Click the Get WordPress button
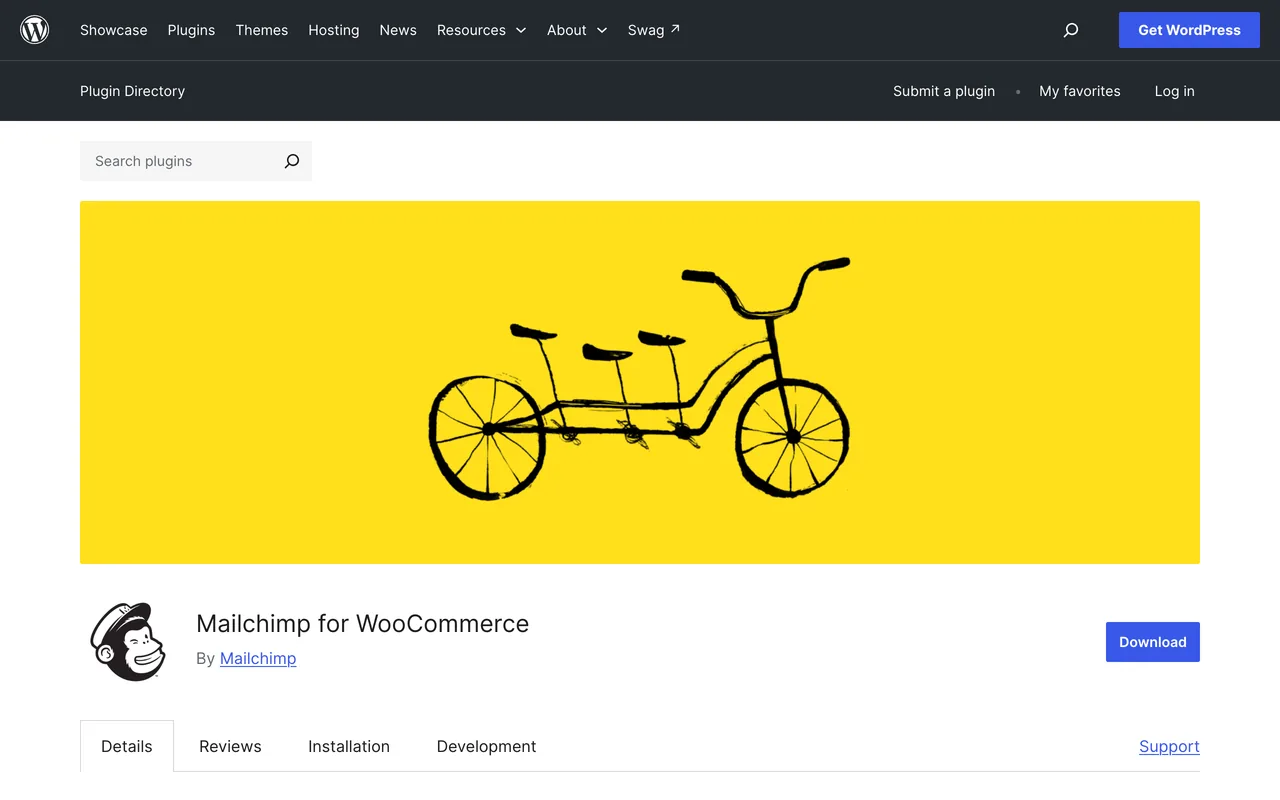This screenshot has height=800, width=1280. click(x=1189, y=30)
